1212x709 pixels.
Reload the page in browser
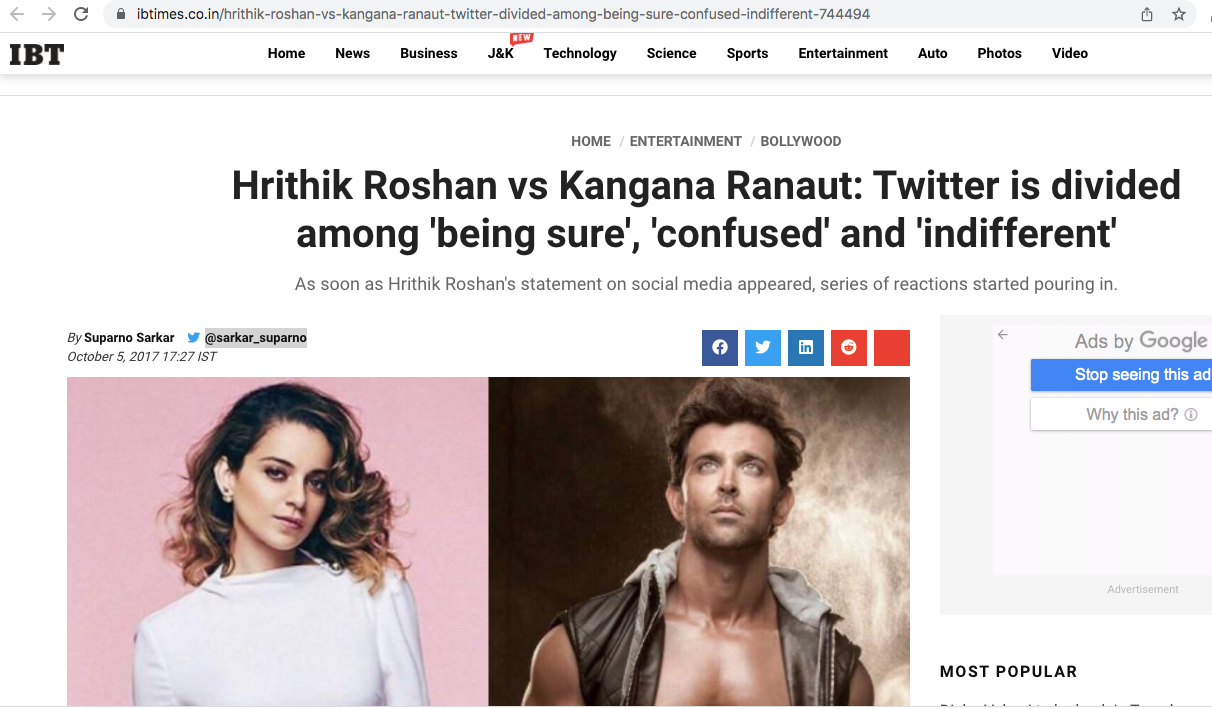point(82,14)
